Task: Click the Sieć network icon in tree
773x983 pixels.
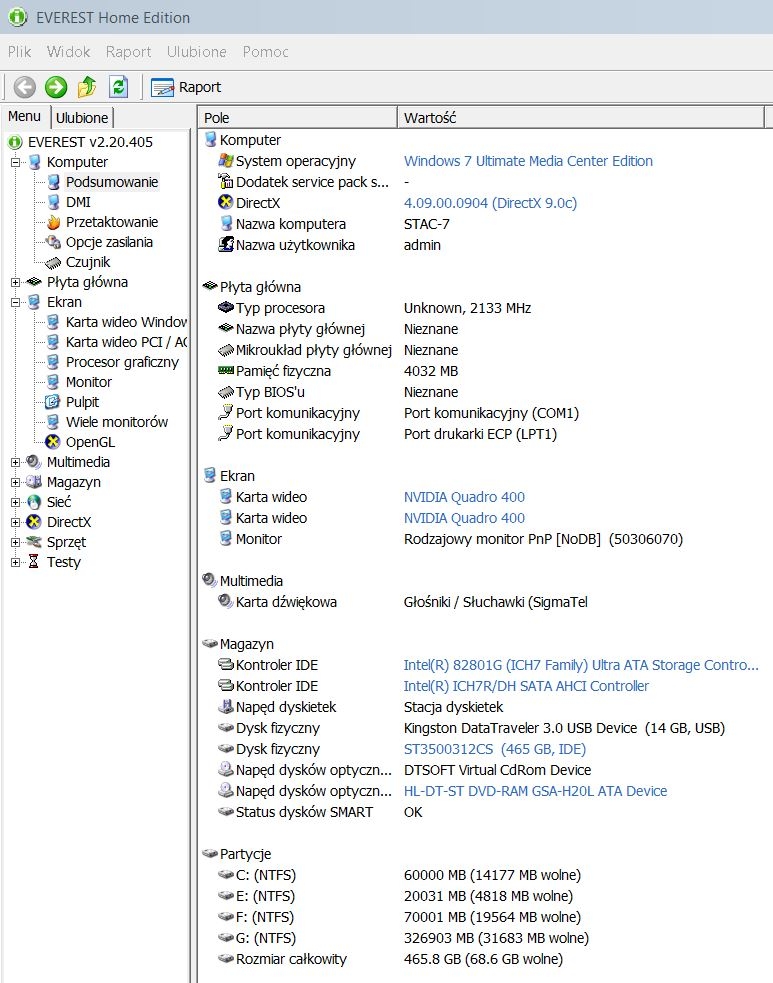Action: (34, 502)
